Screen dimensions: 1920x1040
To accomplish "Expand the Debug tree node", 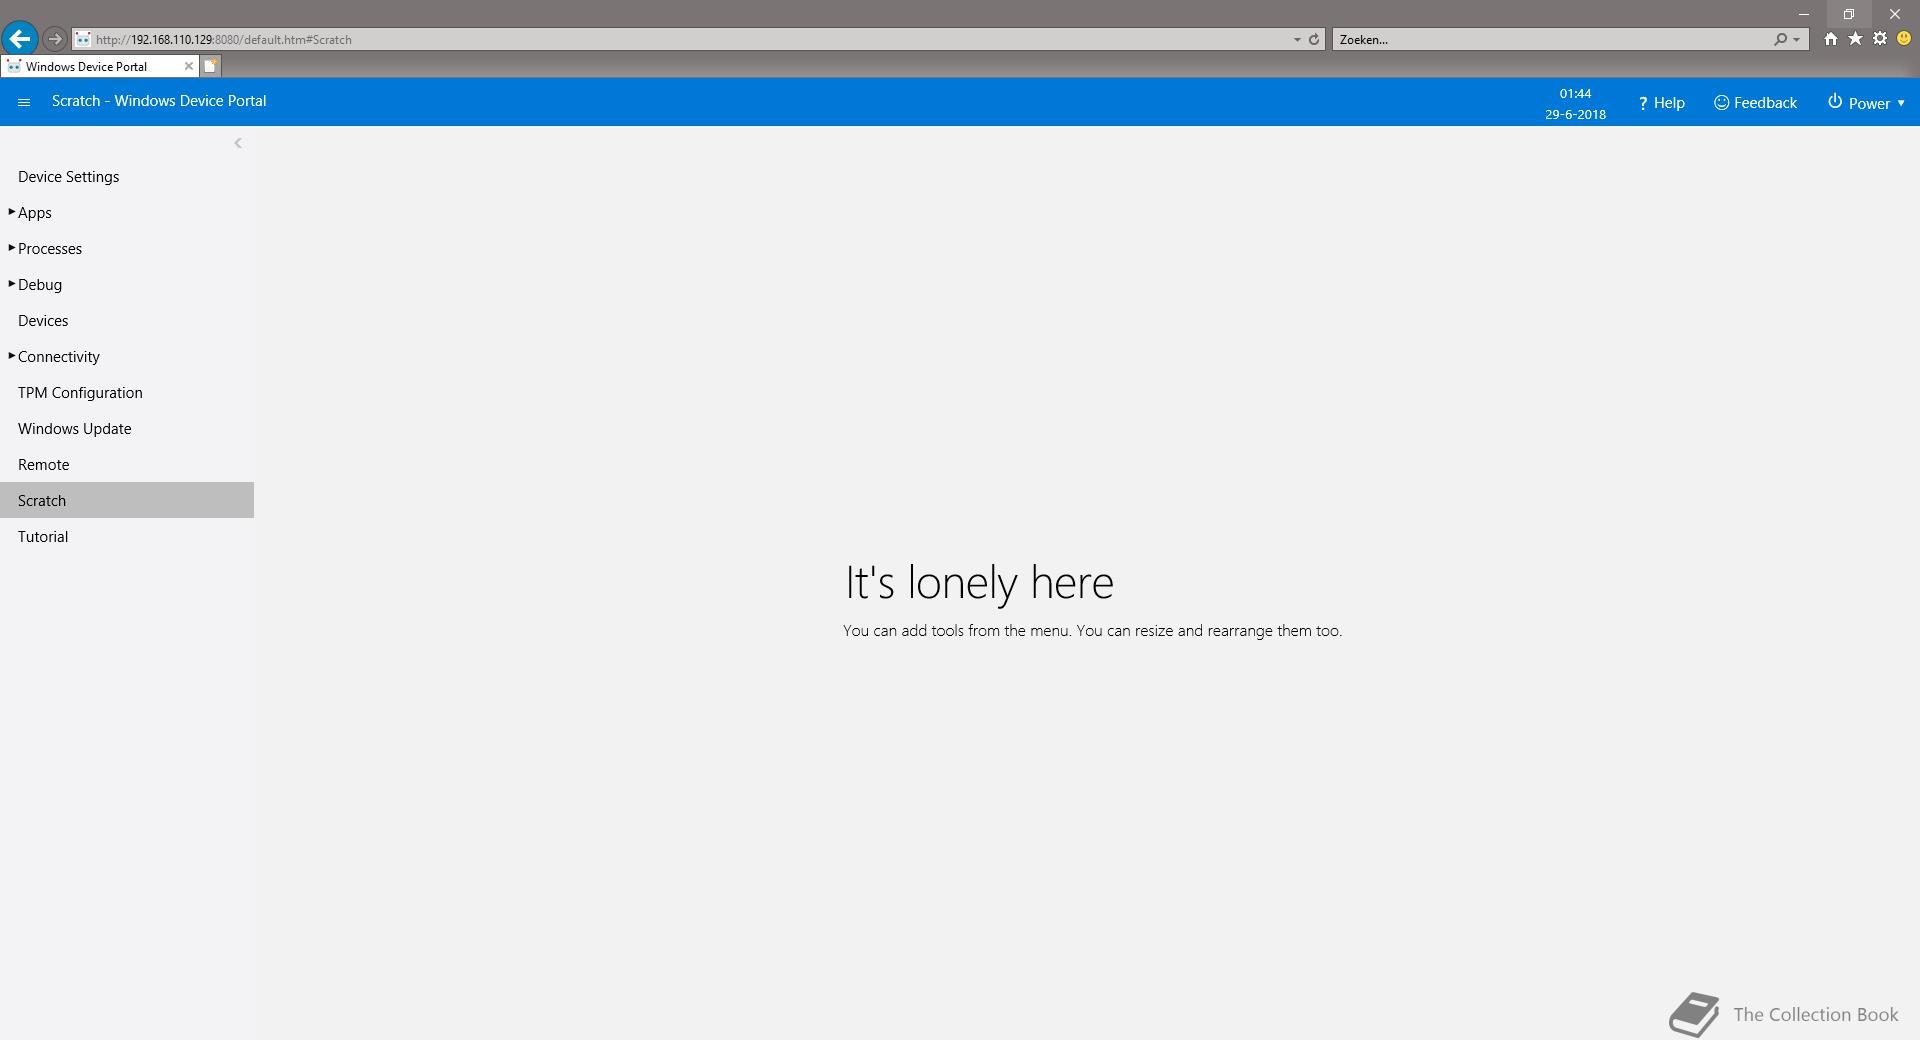I will (x=12, y=284).
